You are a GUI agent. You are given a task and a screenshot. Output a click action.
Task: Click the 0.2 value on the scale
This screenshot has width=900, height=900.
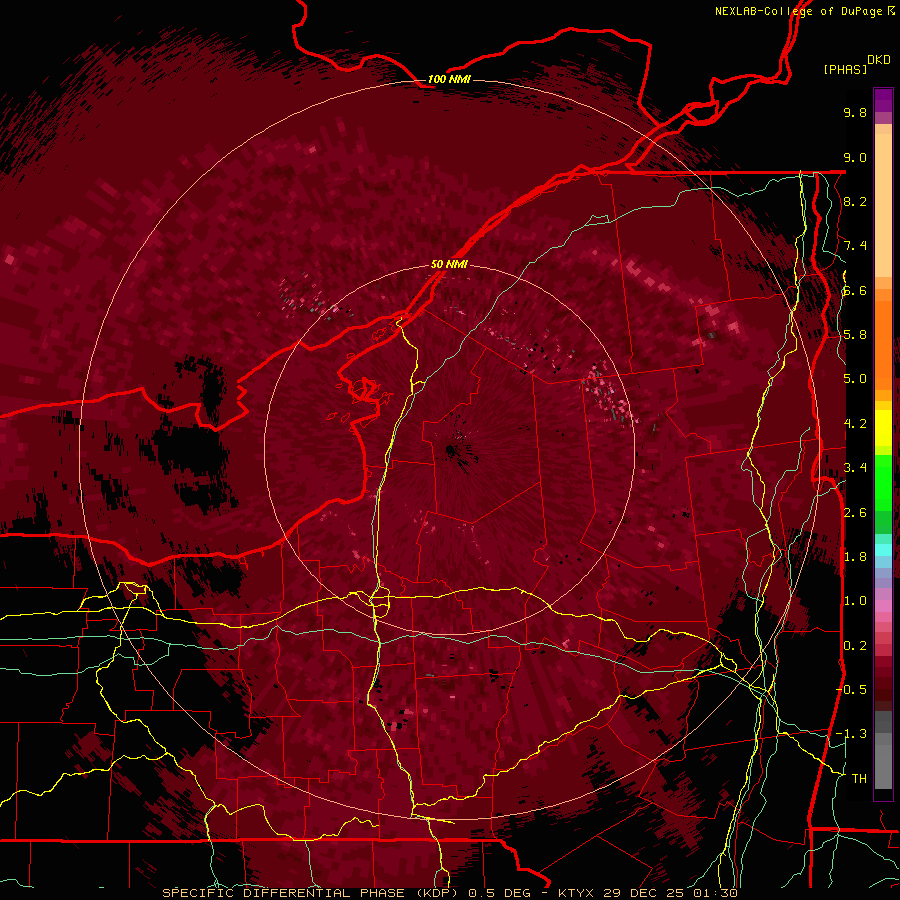855,646
